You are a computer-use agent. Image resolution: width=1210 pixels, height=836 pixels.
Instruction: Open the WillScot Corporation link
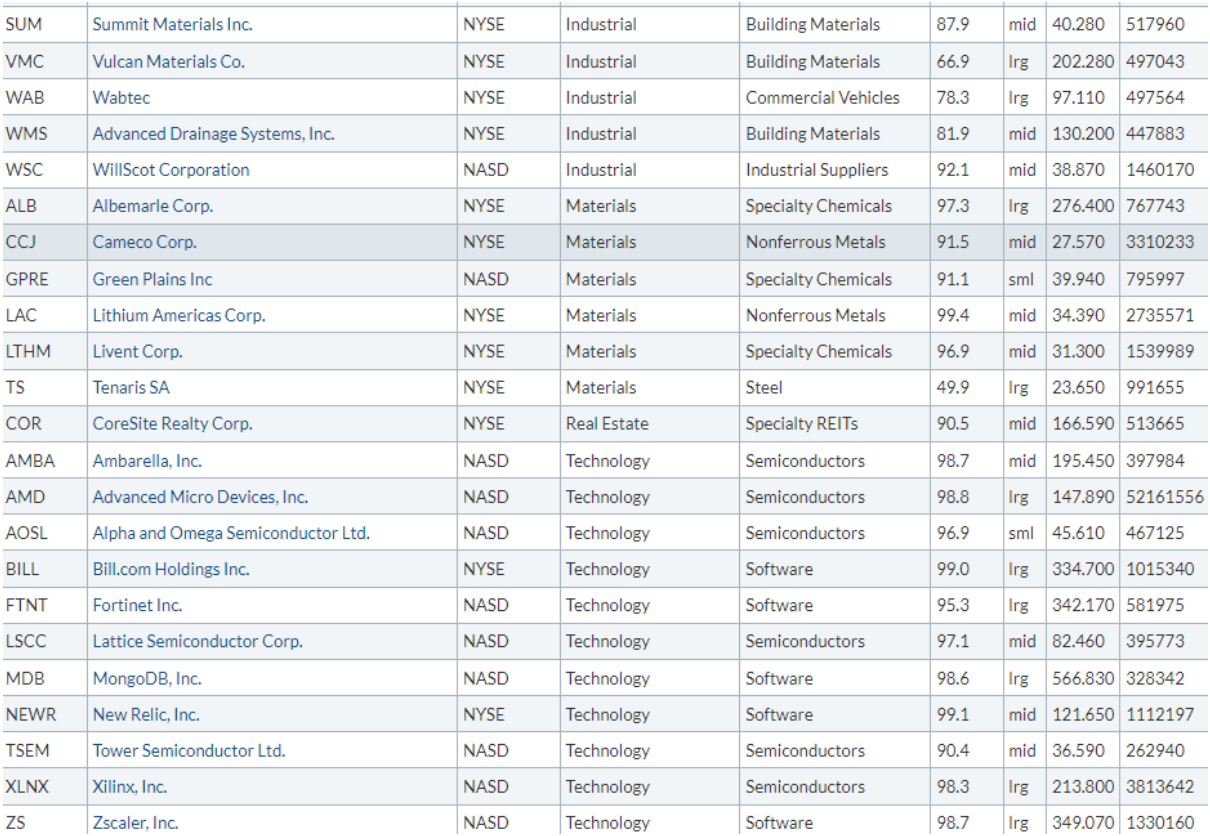click(x=171, y=170)
